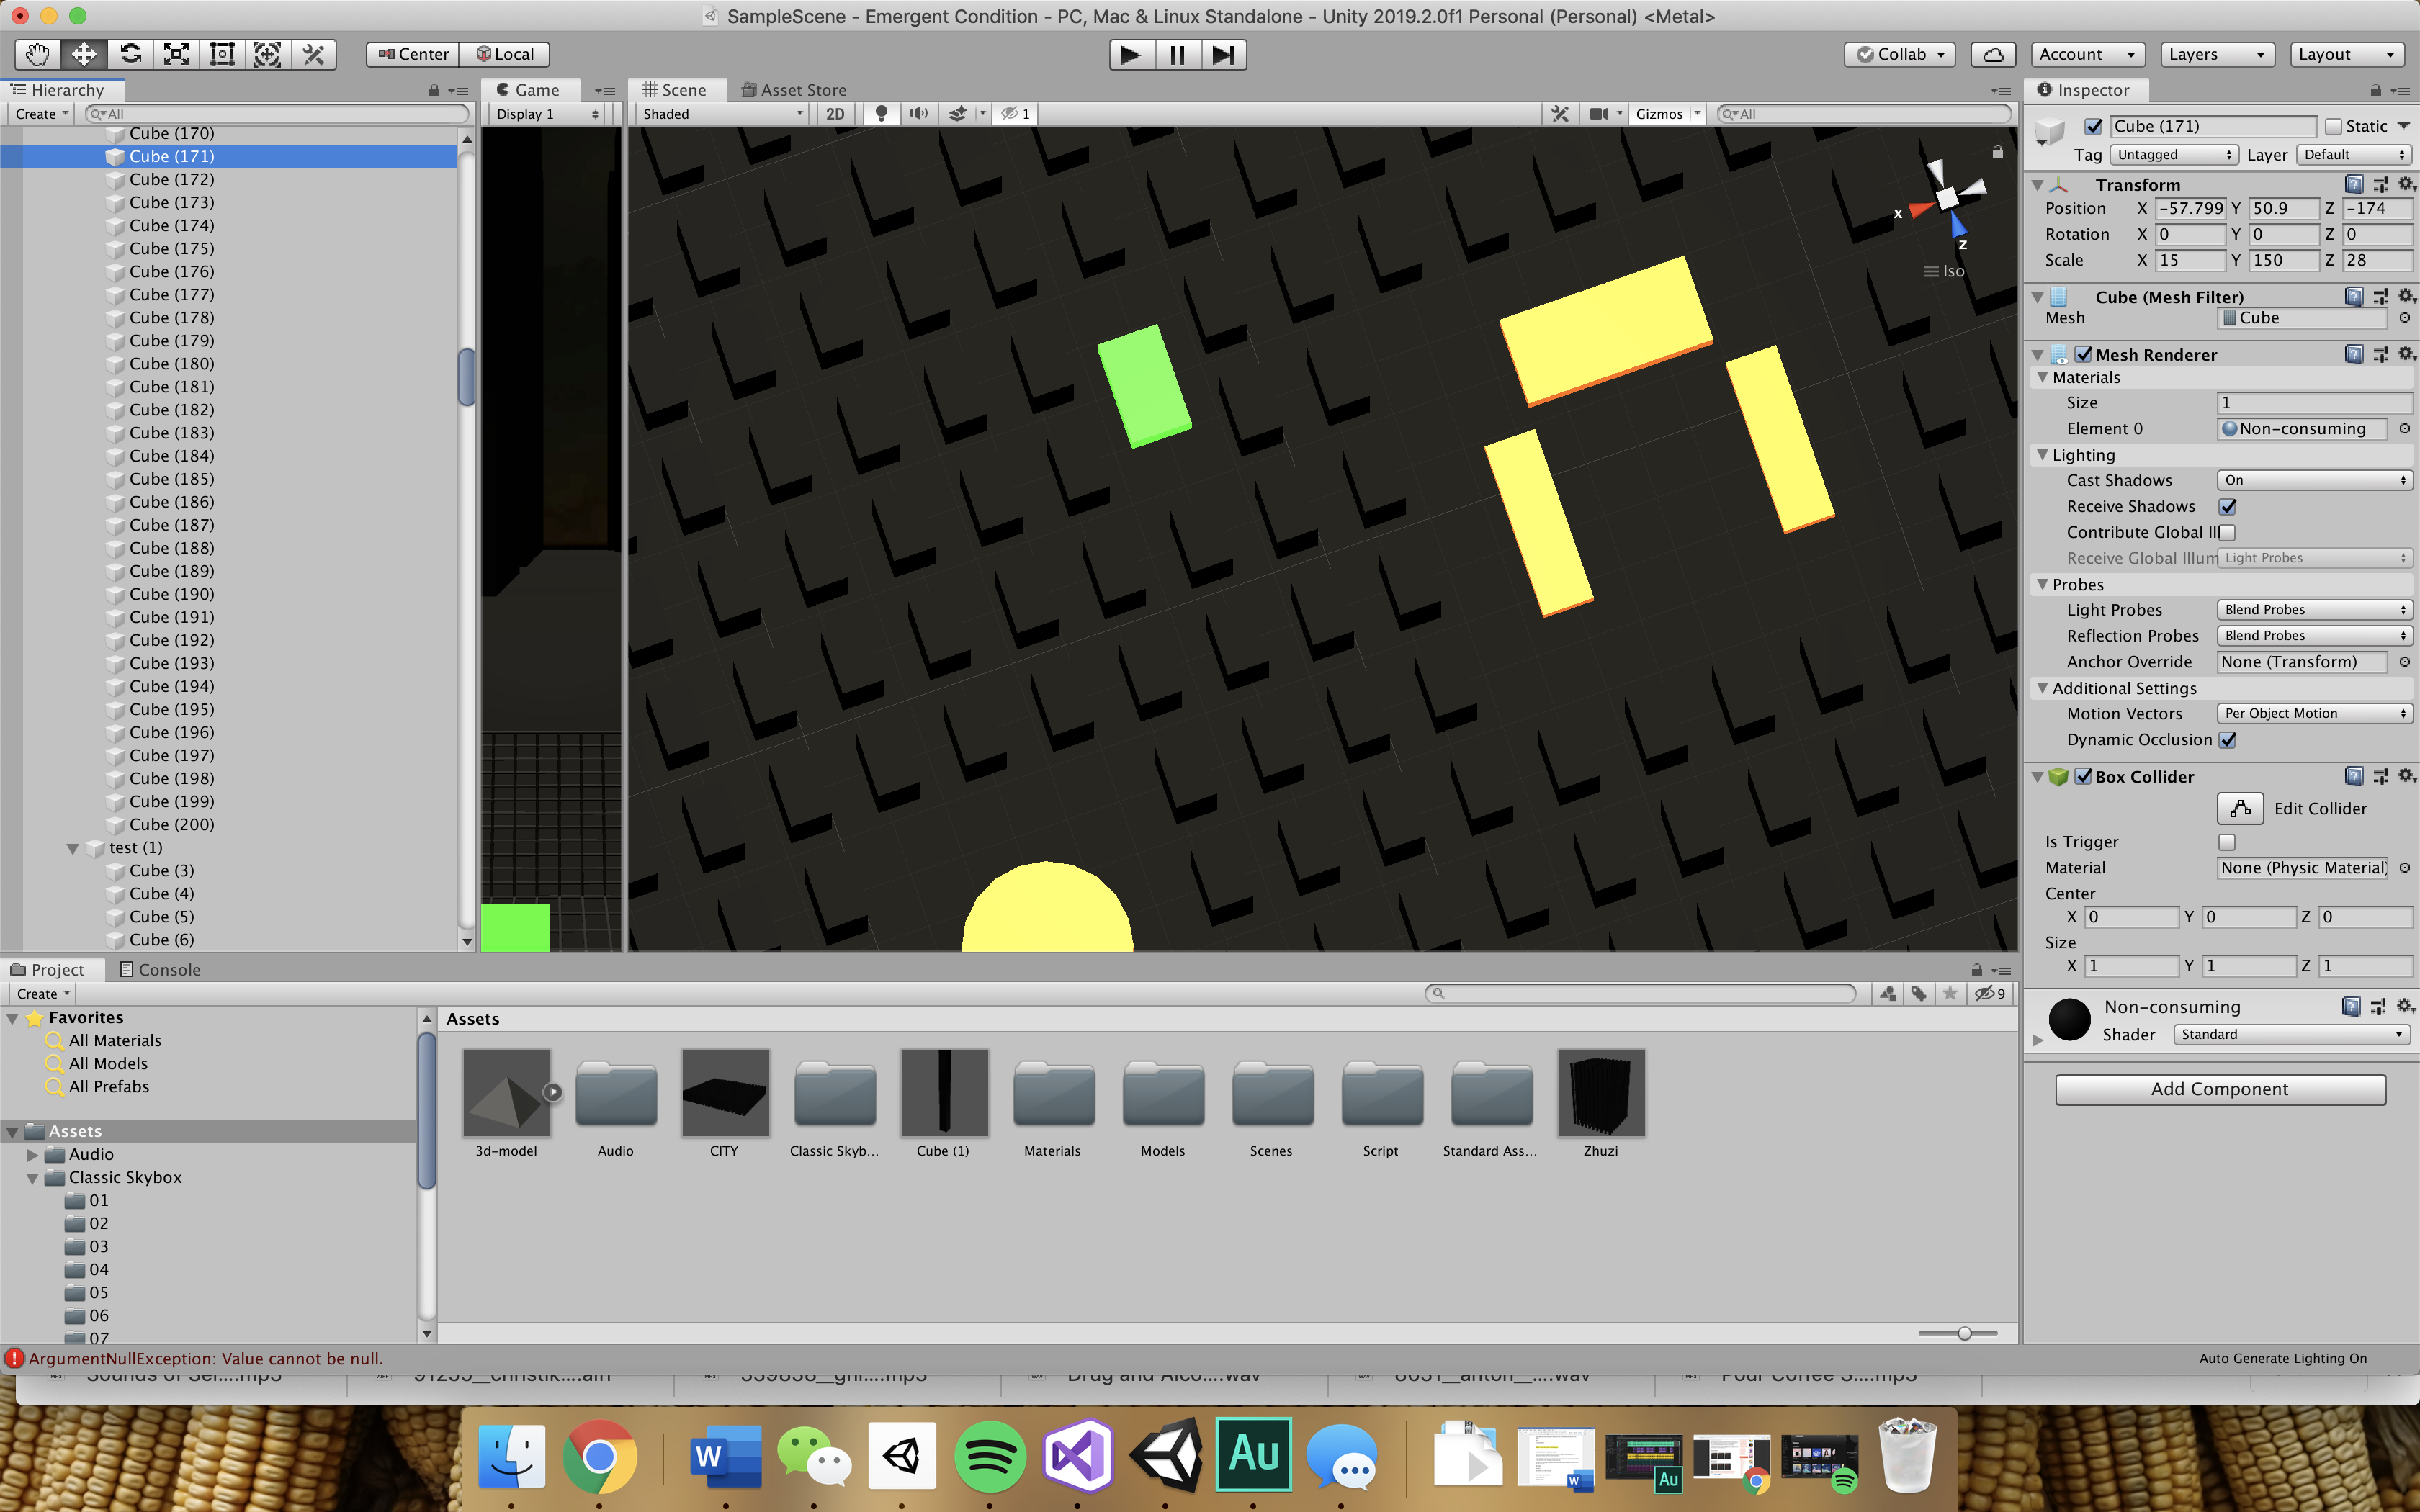Select the Project tab
Screen dimensions: 2420x1512
point(48,970)
